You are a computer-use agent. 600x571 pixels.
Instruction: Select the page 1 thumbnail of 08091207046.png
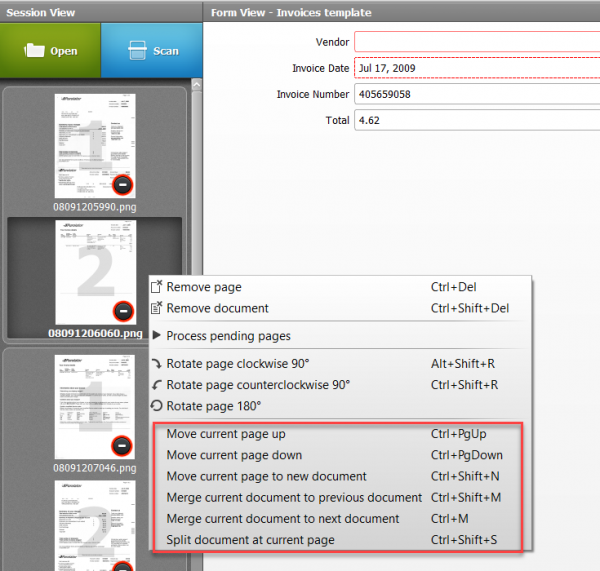tap(95, 407)
